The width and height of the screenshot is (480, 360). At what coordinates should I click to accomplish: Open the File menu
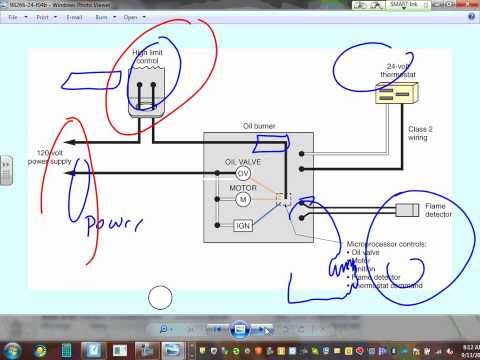(x=13, y=17)
